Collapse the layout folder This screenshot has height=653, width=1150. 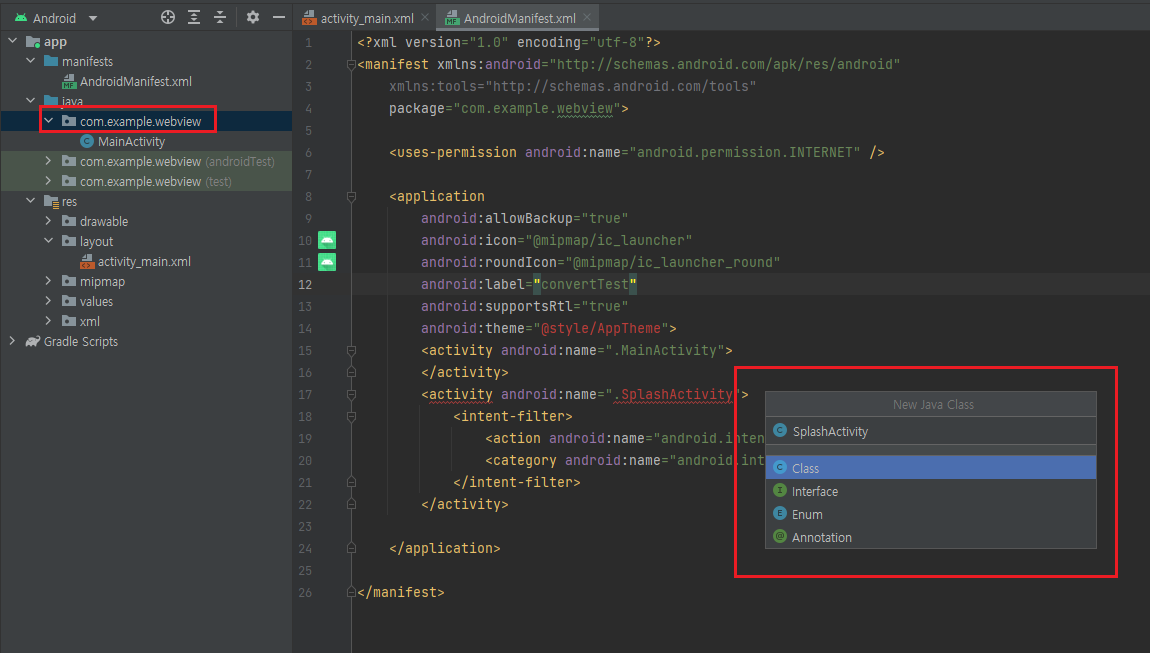click(x=48, y=241)
